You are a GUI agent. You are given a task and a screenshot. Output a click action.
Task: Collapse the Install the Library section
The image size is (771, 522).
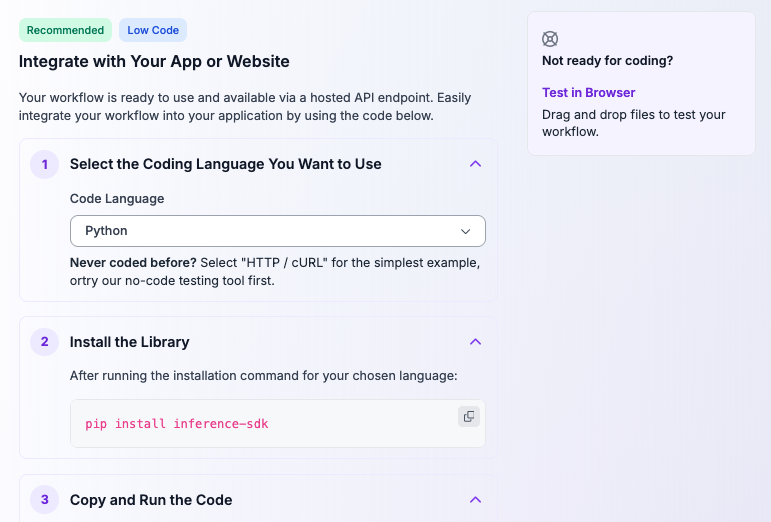[476, 342]
